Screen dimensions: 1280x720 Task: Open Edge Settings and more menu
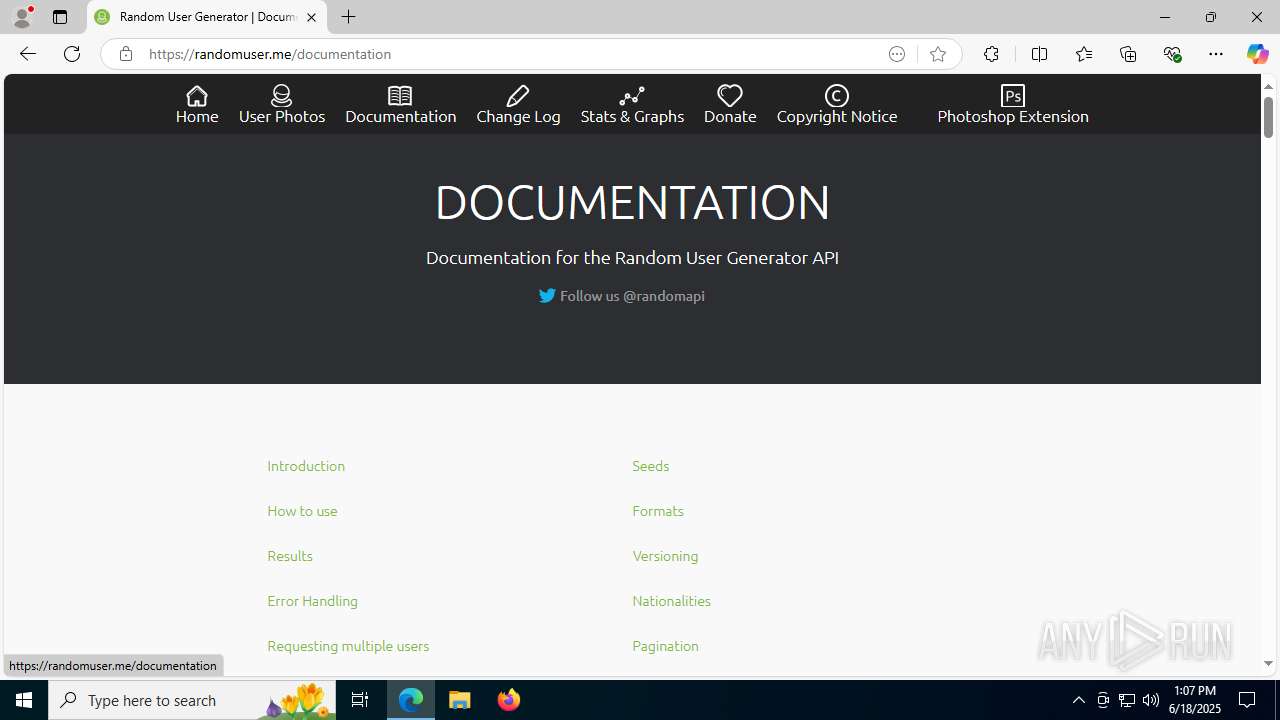pyautogui.click(x=1216, y=54)
